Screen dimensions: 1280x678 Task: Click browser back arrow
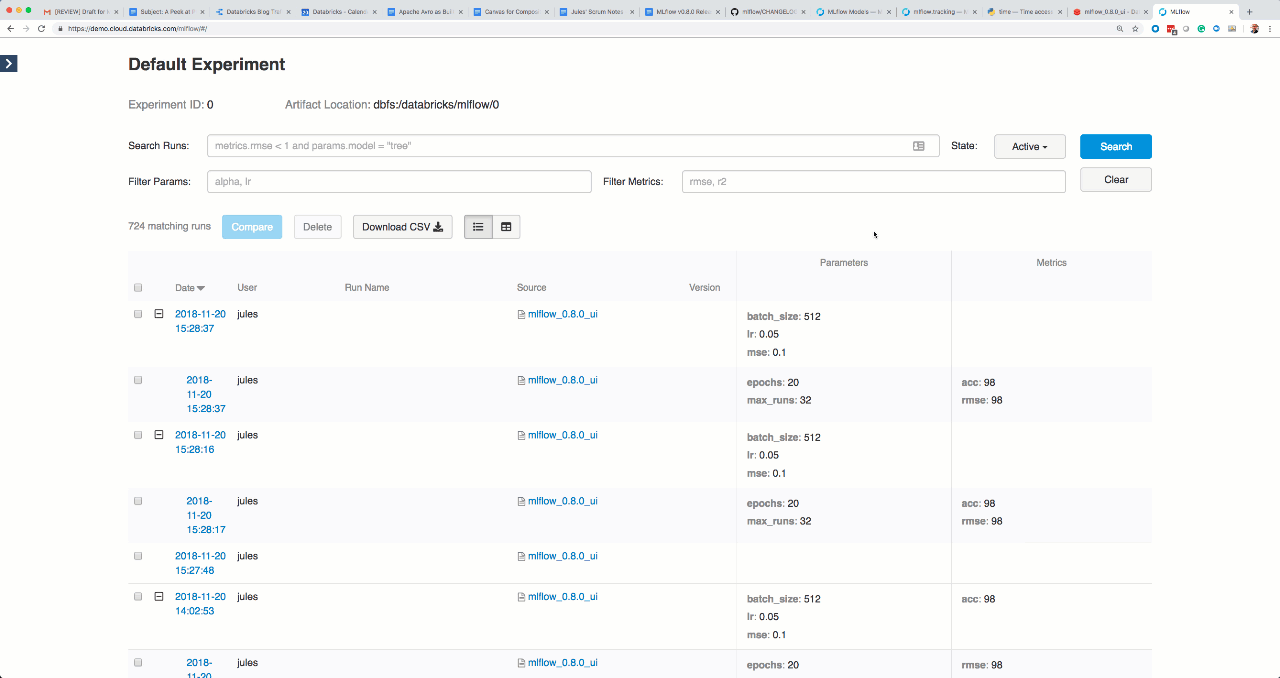click(x=11, y=29)
